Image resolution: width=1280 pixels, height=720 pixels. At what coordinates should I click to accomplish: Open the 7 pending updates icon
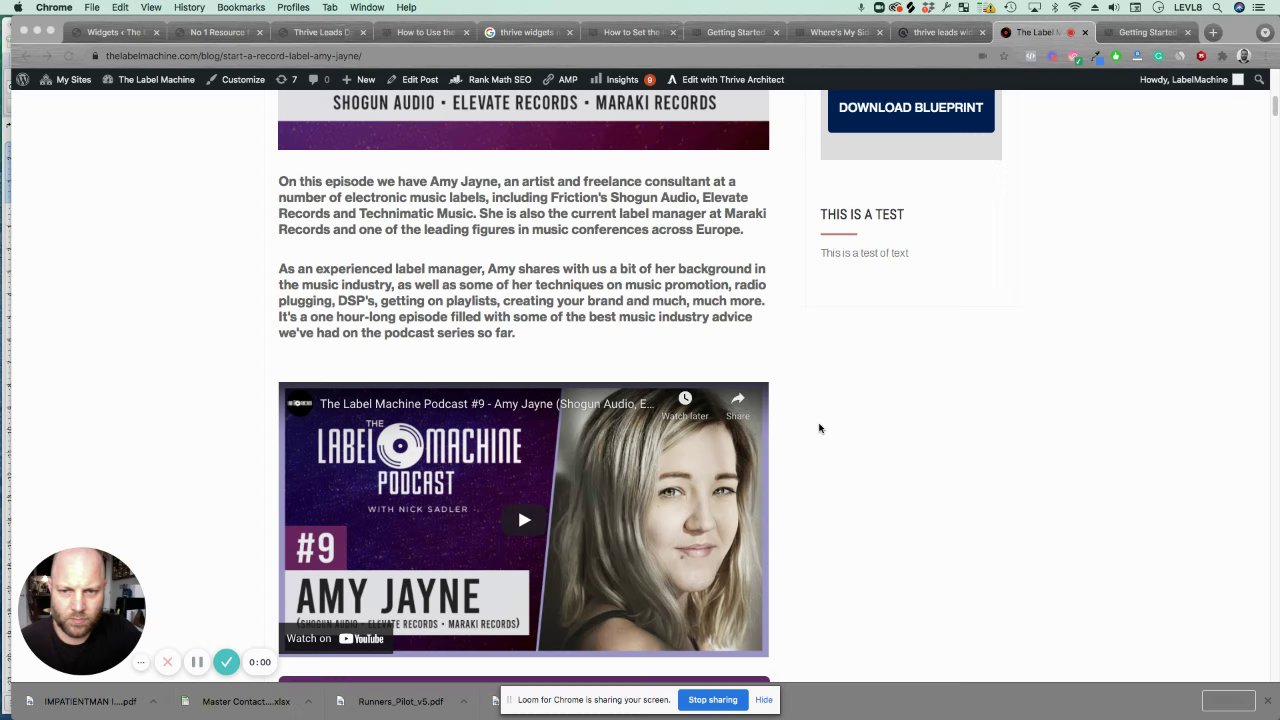286,80
